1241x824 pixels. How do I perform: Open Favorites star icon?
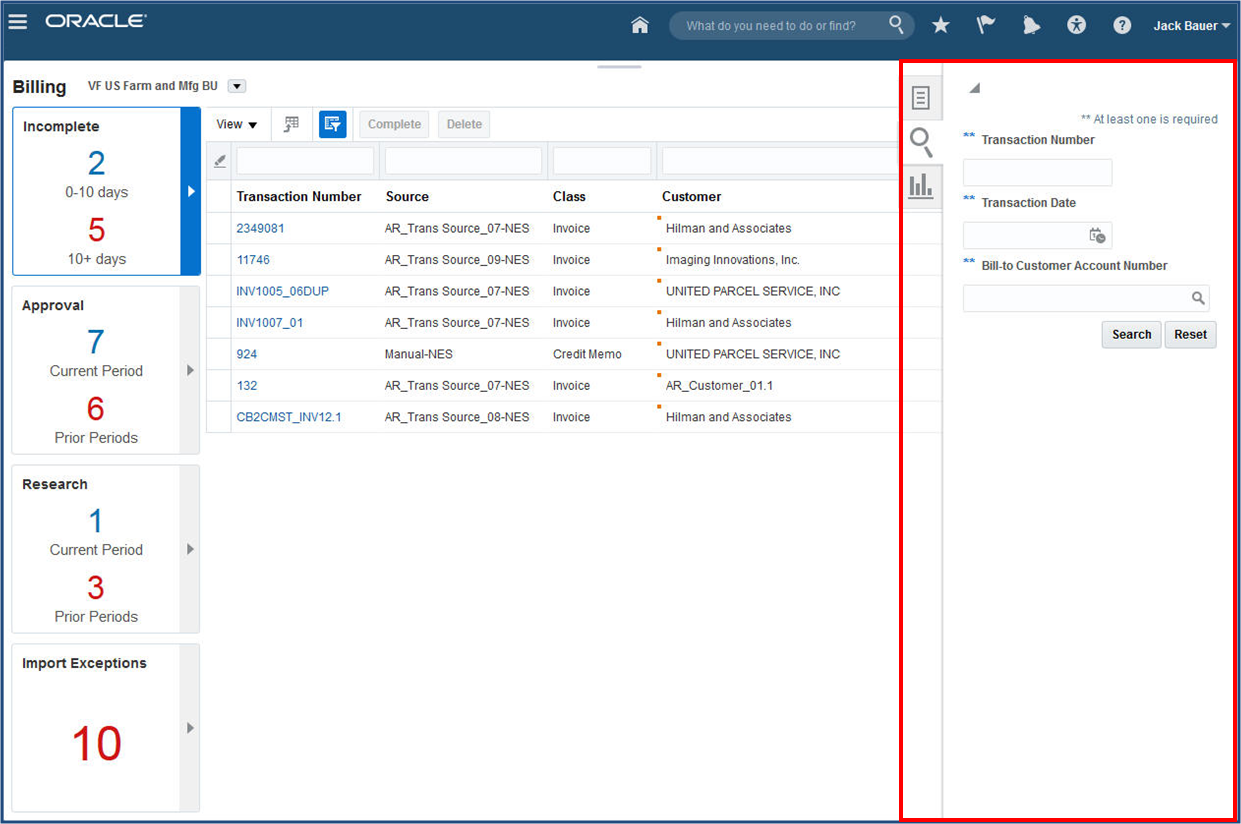pos(940,26)
